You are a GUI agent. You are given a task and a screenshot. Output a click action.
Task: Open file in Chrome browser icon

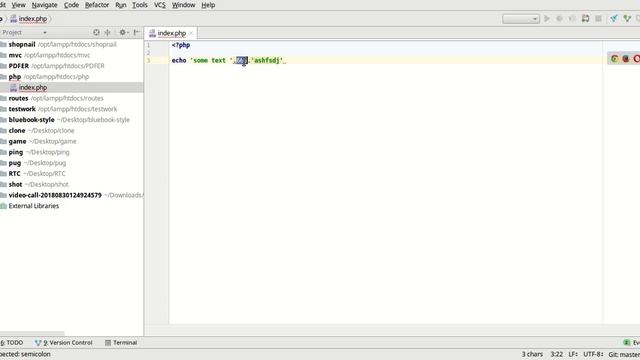[x=614, y=59]
